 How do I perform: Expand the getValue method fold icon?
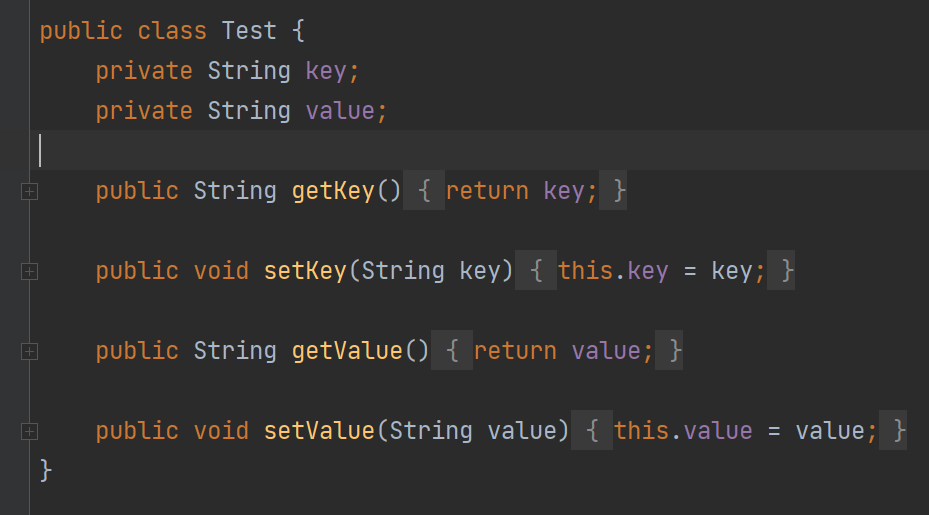[x=29, y=351]
